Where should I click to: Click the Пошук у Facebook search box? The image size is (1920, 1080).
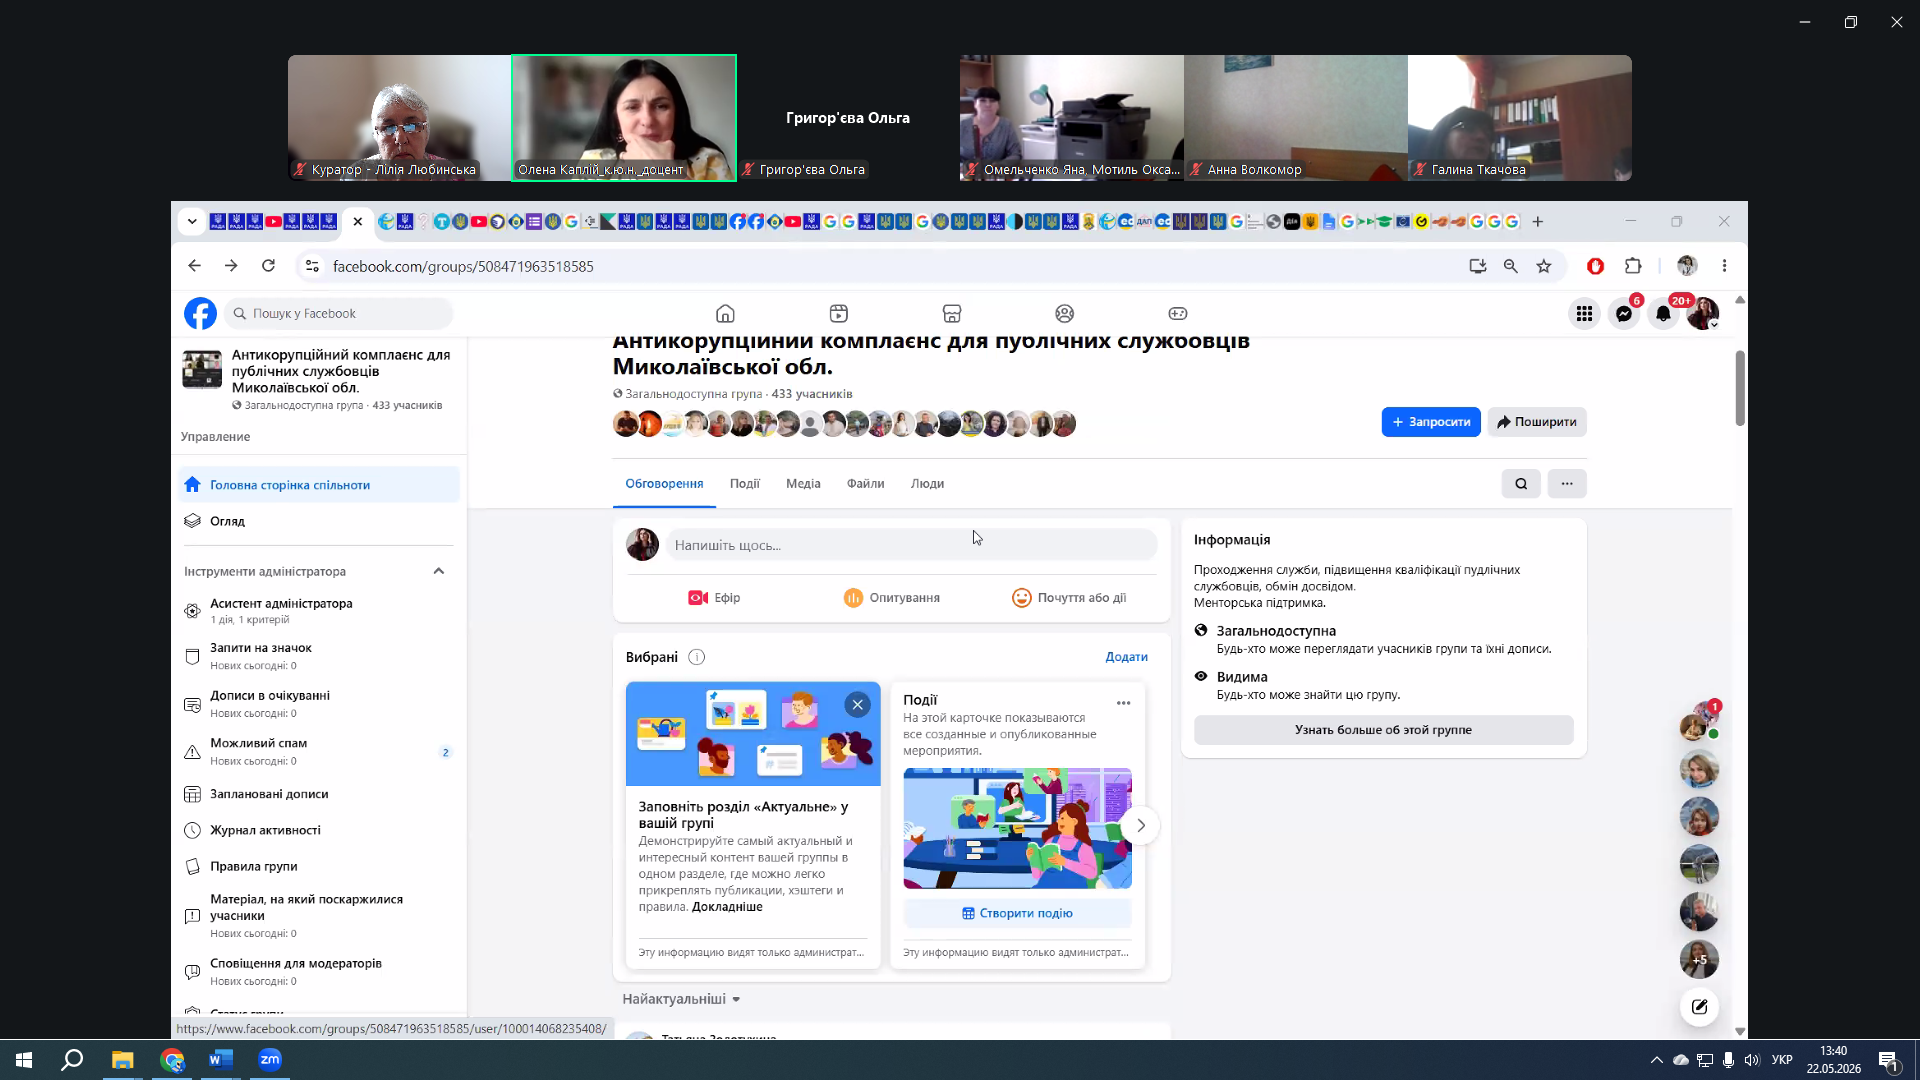[339, 314]
